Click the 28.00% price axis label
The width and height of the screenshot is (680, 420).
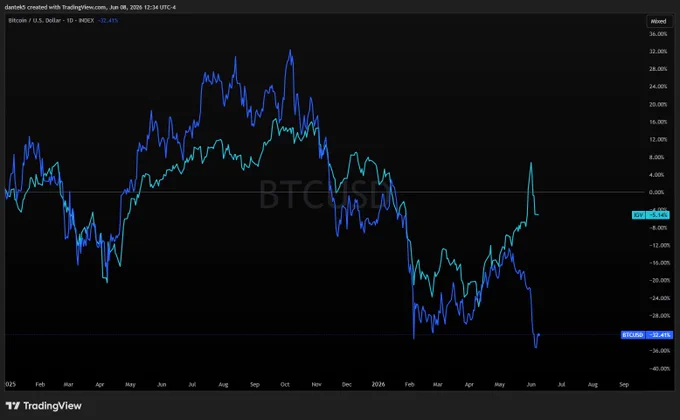pos(658,69)
